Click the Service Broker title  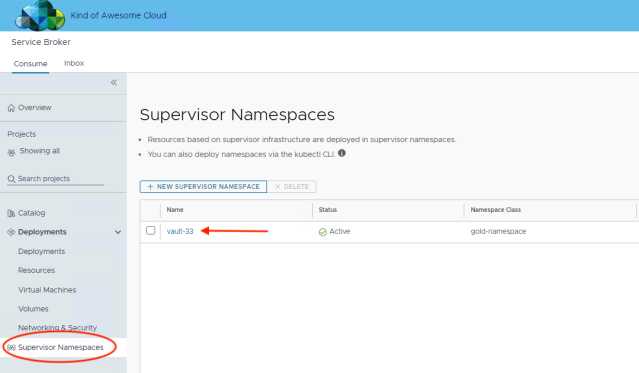coord(41,42)
